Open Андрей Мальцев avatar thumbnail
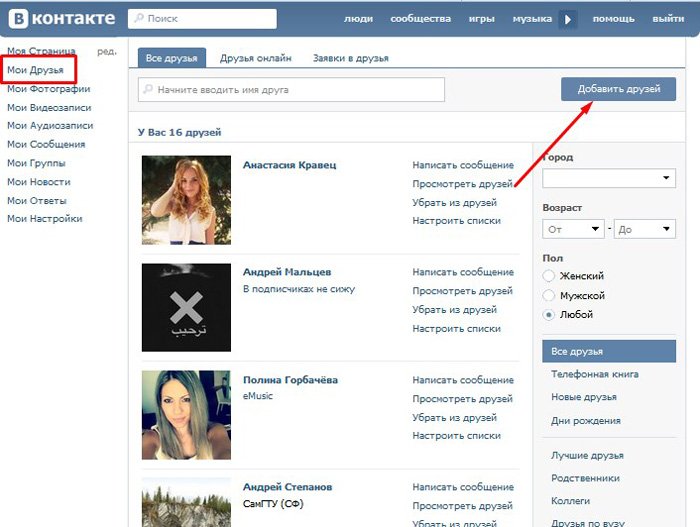The width and height of the screenshot is (700, 527). pyautogui.click(x=186, y=307)
